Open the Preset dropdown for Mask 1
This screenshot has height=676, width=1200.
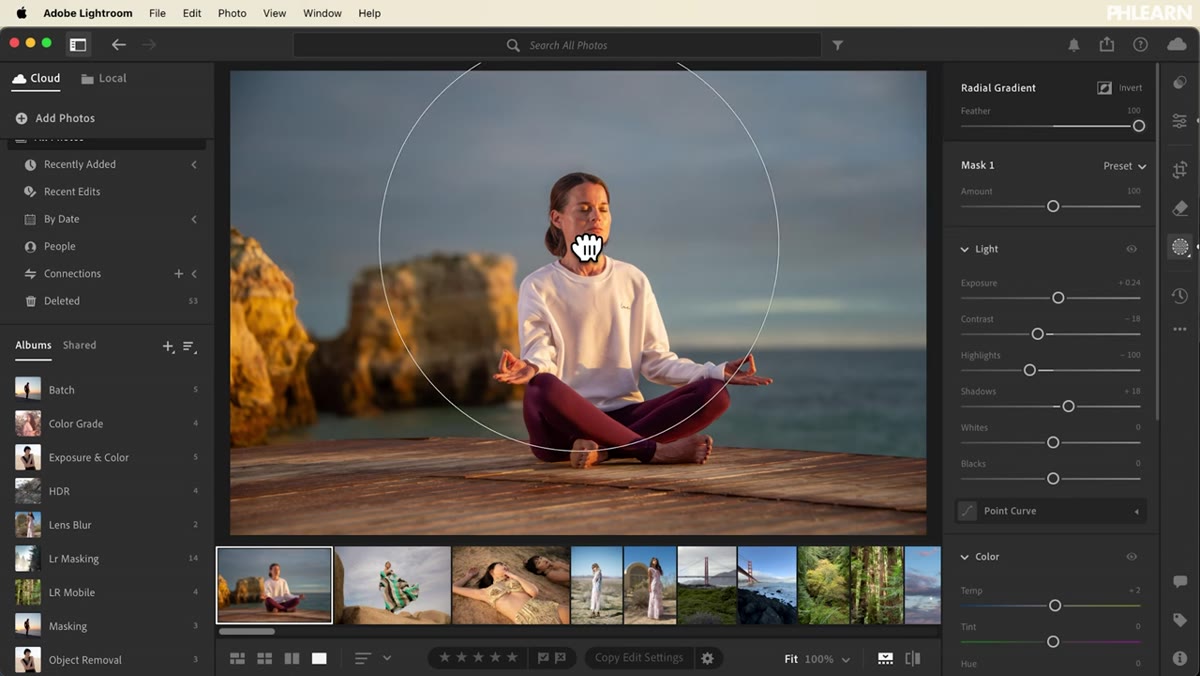click(1125, 166)
